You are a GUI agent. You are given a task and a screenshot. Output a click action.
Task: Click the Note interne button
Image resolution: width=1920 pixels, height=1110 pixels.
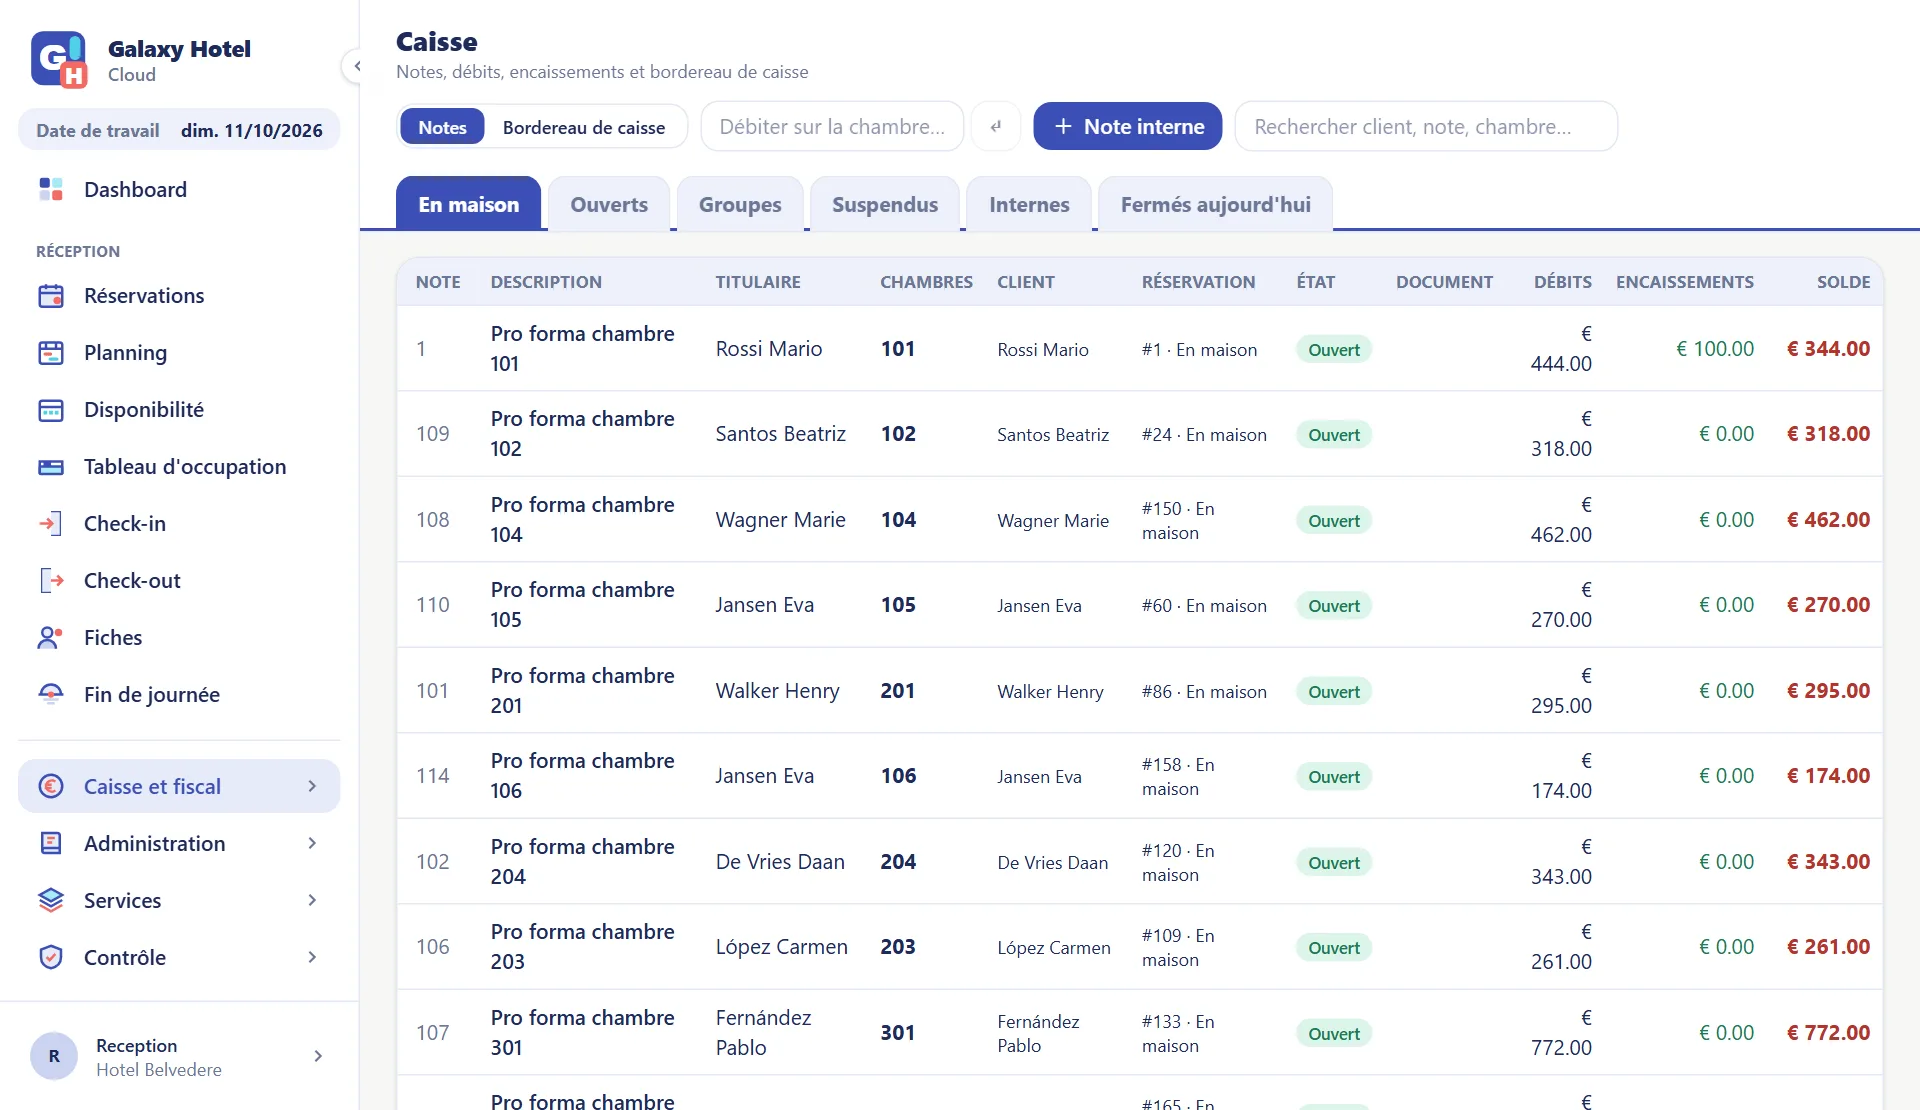click(x=1128, y=127)
